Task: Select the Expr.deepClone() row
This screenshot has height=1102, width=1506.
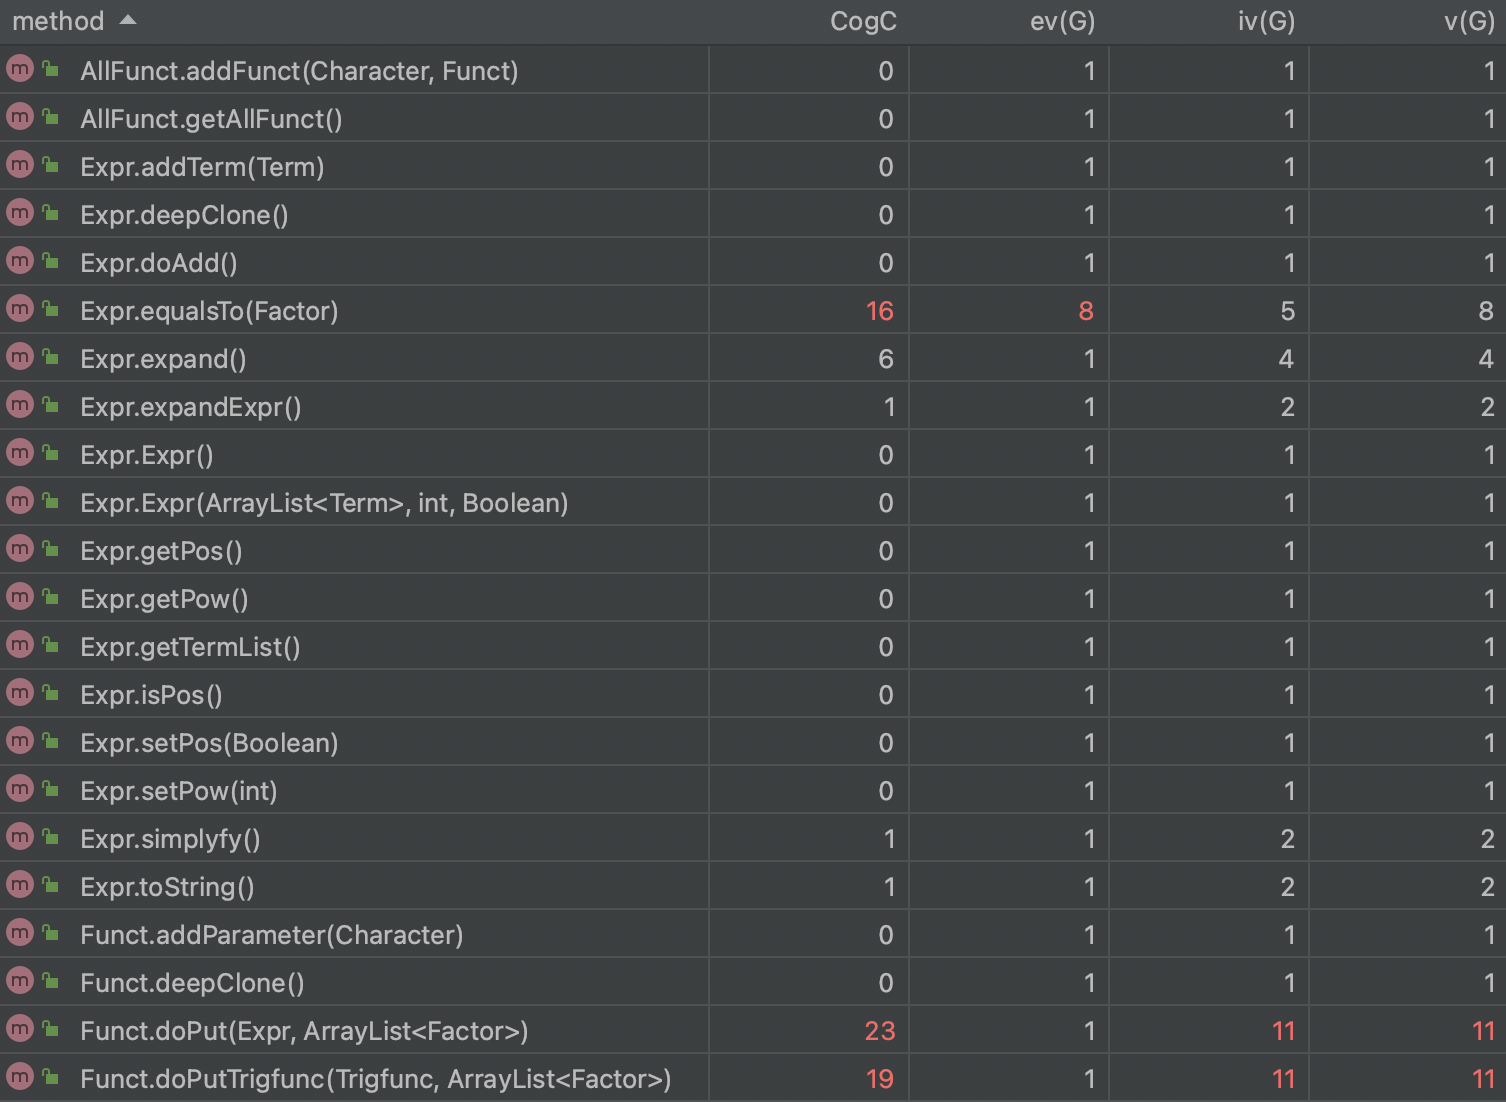Action: pyautogui.click(x=753, y=214)
